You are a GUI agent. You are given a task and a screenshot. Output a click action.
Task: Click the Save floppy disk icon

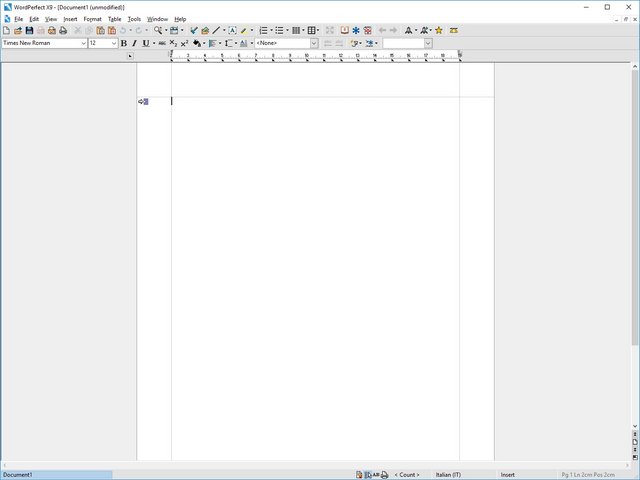point(29,31)
